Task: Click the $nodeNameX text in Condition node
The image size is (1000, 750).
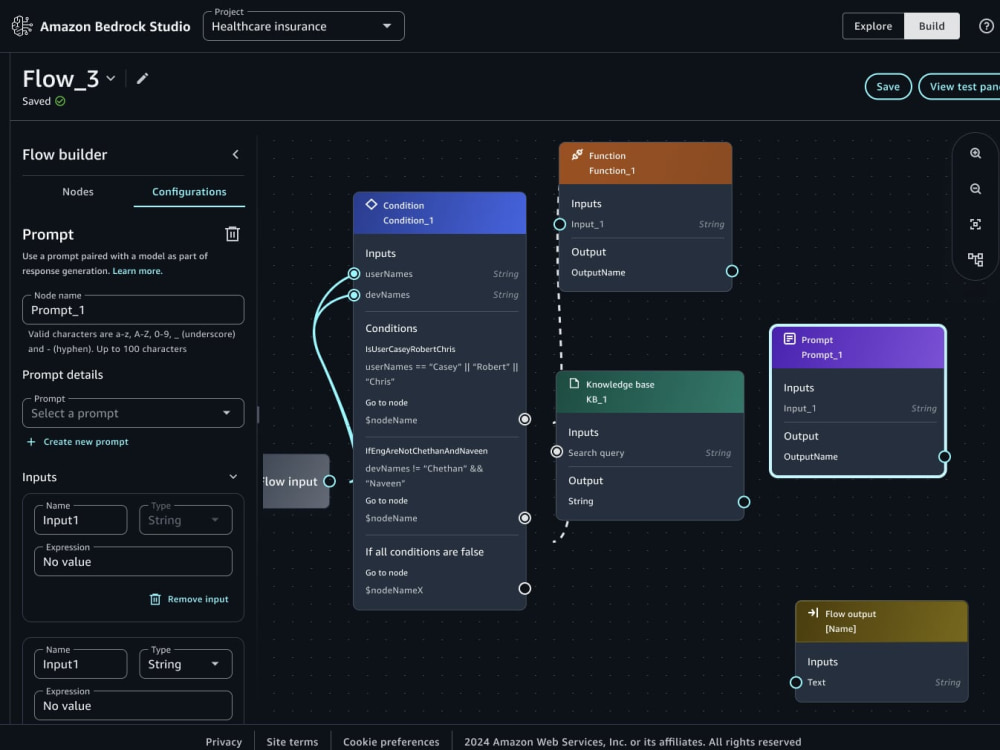Action: tap(394, 590)
